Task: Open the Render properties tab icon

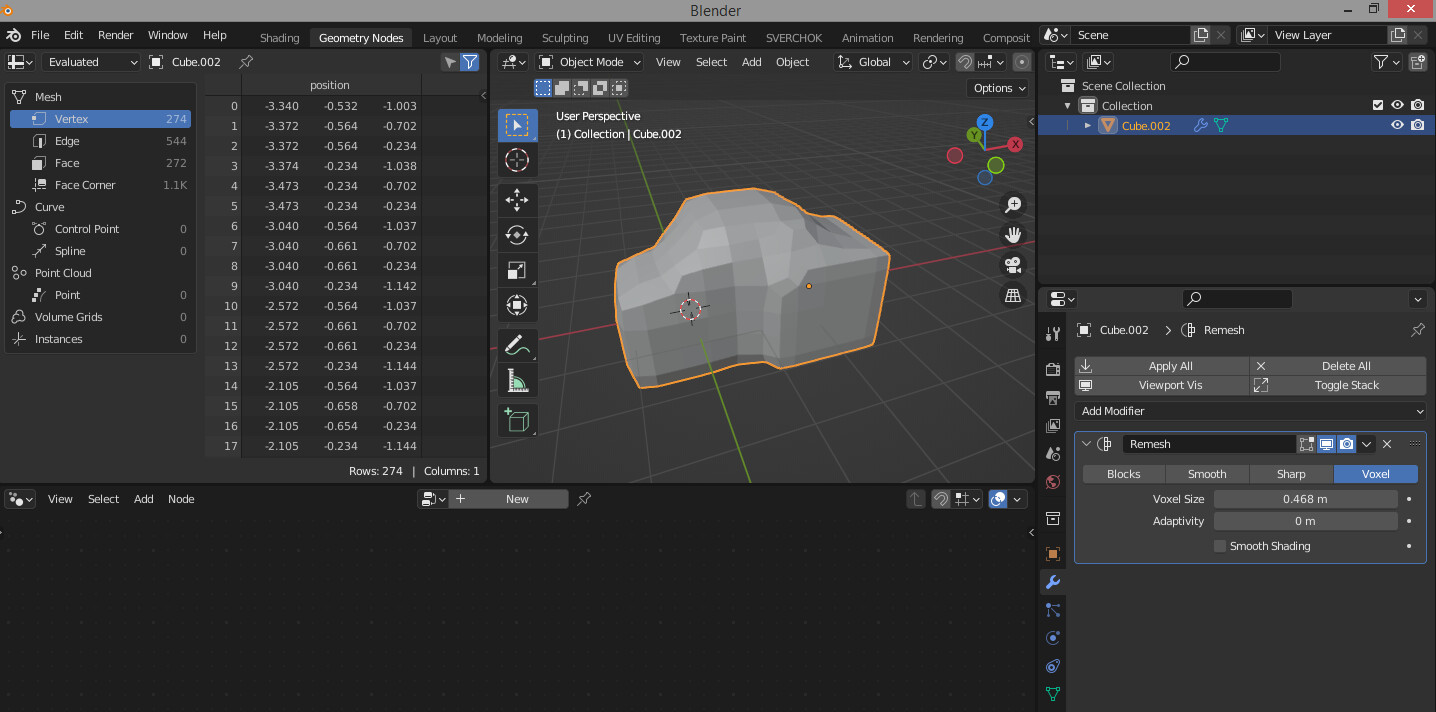Action: tap(1052, 369)
